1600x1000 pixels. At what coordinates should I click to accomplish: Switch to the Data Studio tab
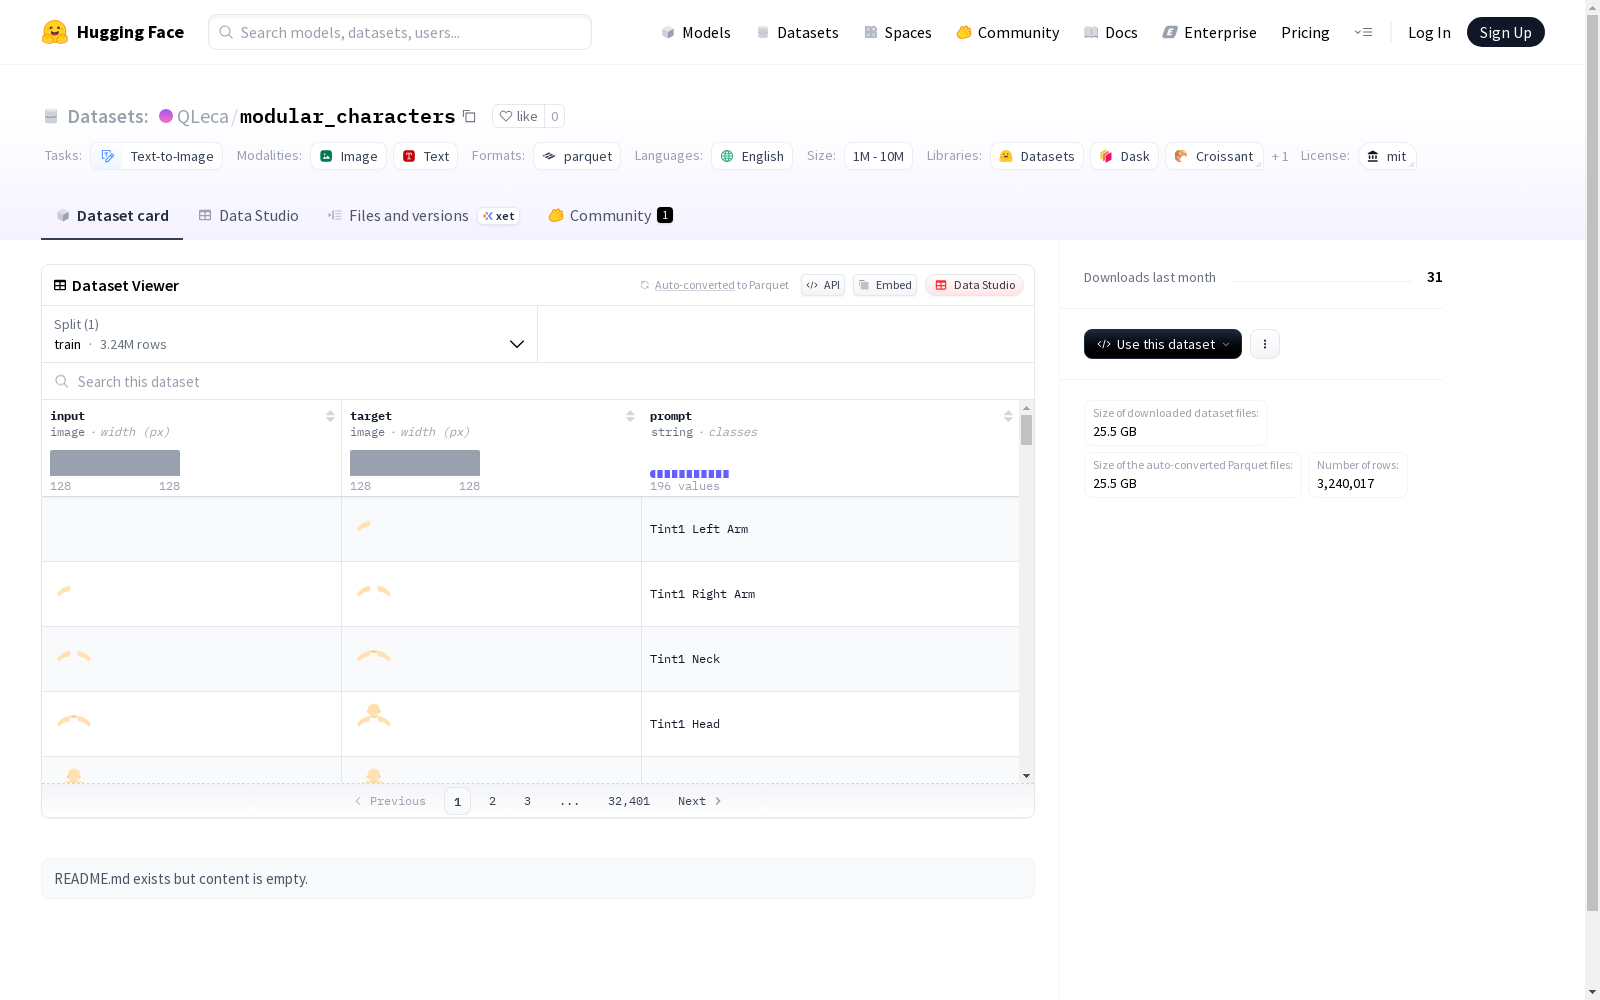(249, 215)
